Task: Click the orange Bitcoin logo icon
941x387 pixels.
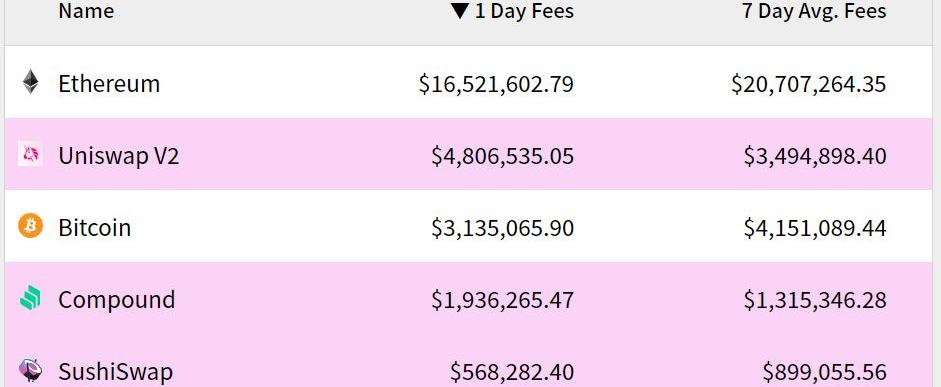Action: (x=30, y=226)
